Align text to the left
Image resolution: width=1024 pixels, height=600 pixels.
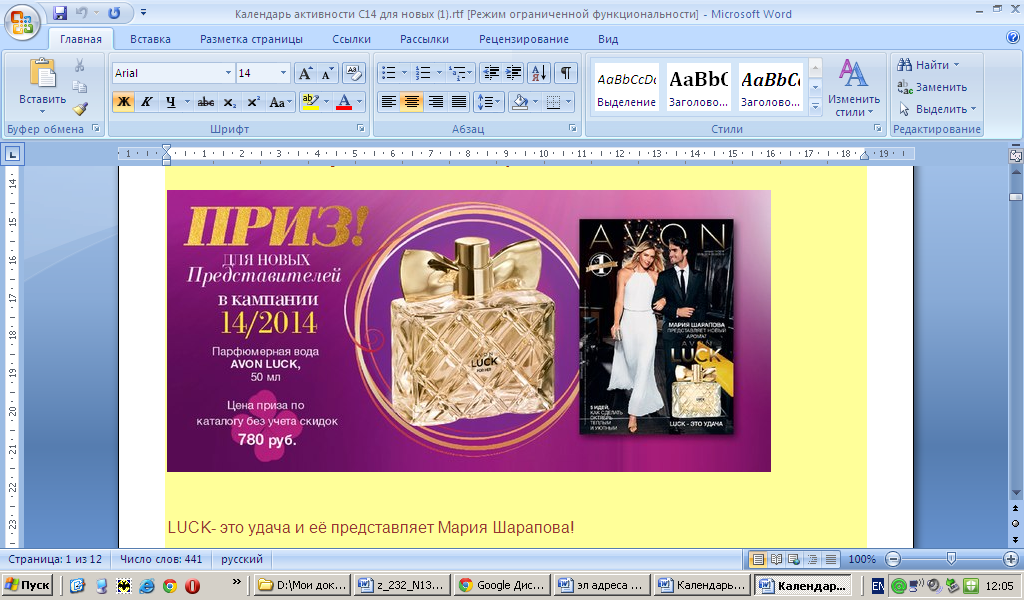click(389, 102)
